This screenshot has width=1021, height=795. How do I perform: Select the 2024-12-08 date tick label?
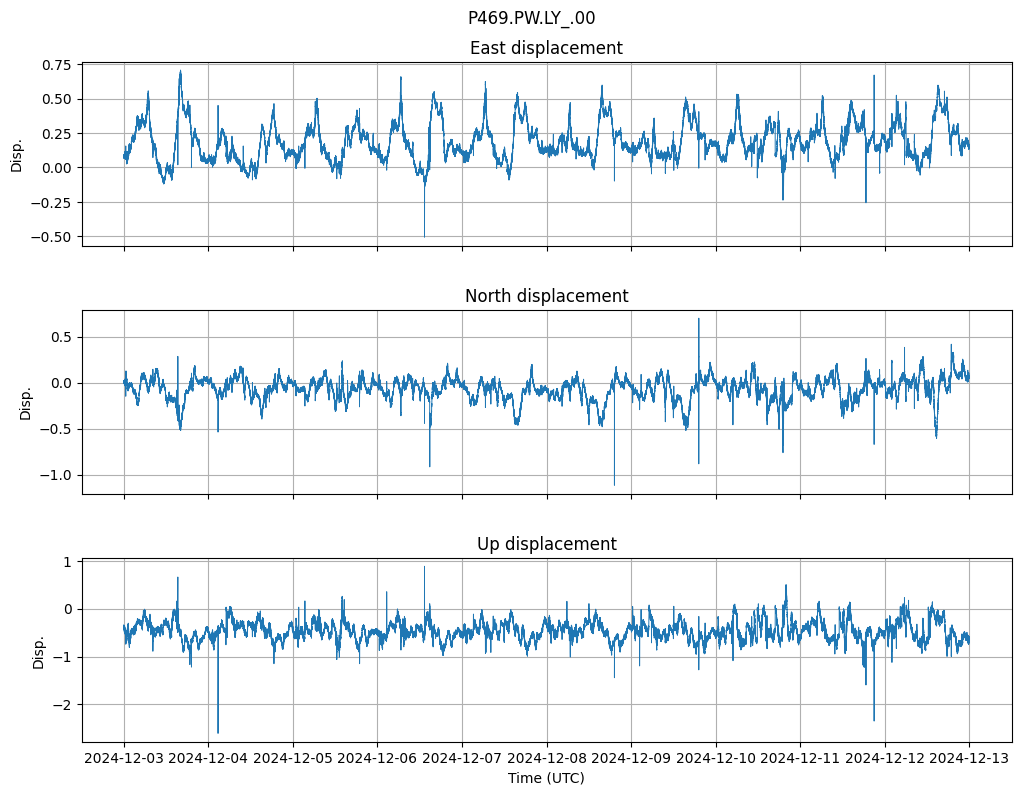tap(546, 759)
